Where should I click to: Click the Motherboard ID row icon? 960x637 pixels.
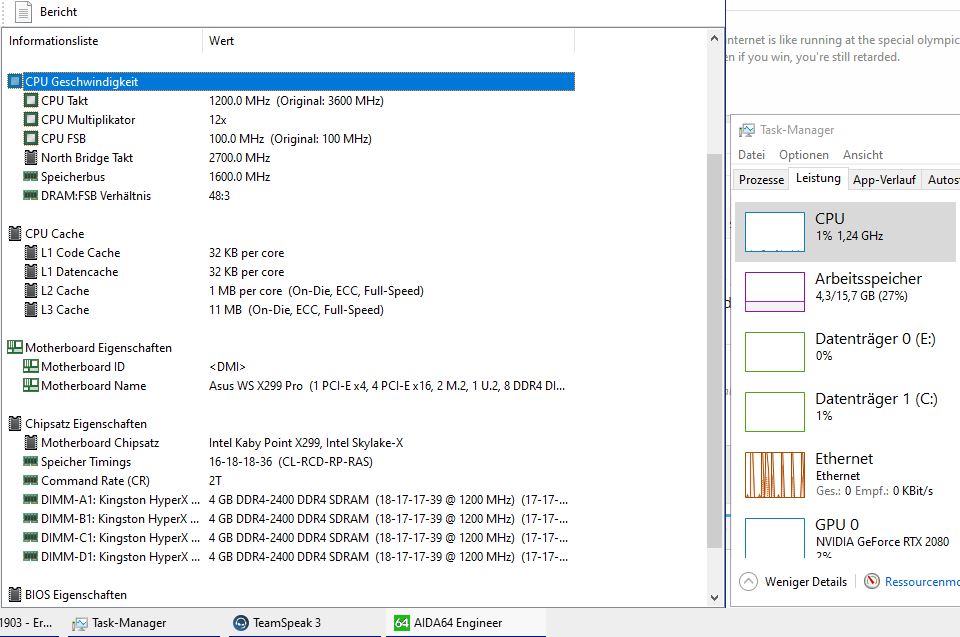click(31, 366)
